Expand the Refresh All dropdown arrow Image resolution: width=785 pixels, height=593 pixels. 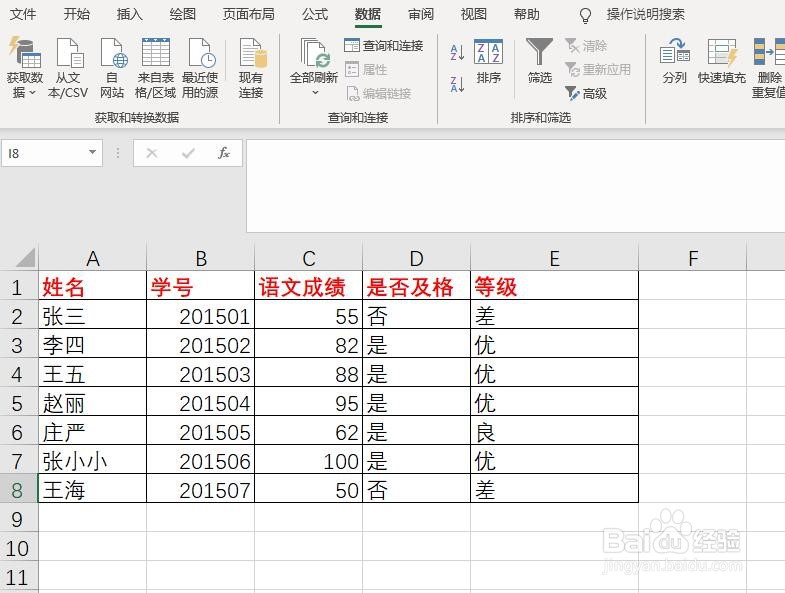click(315, 92)
